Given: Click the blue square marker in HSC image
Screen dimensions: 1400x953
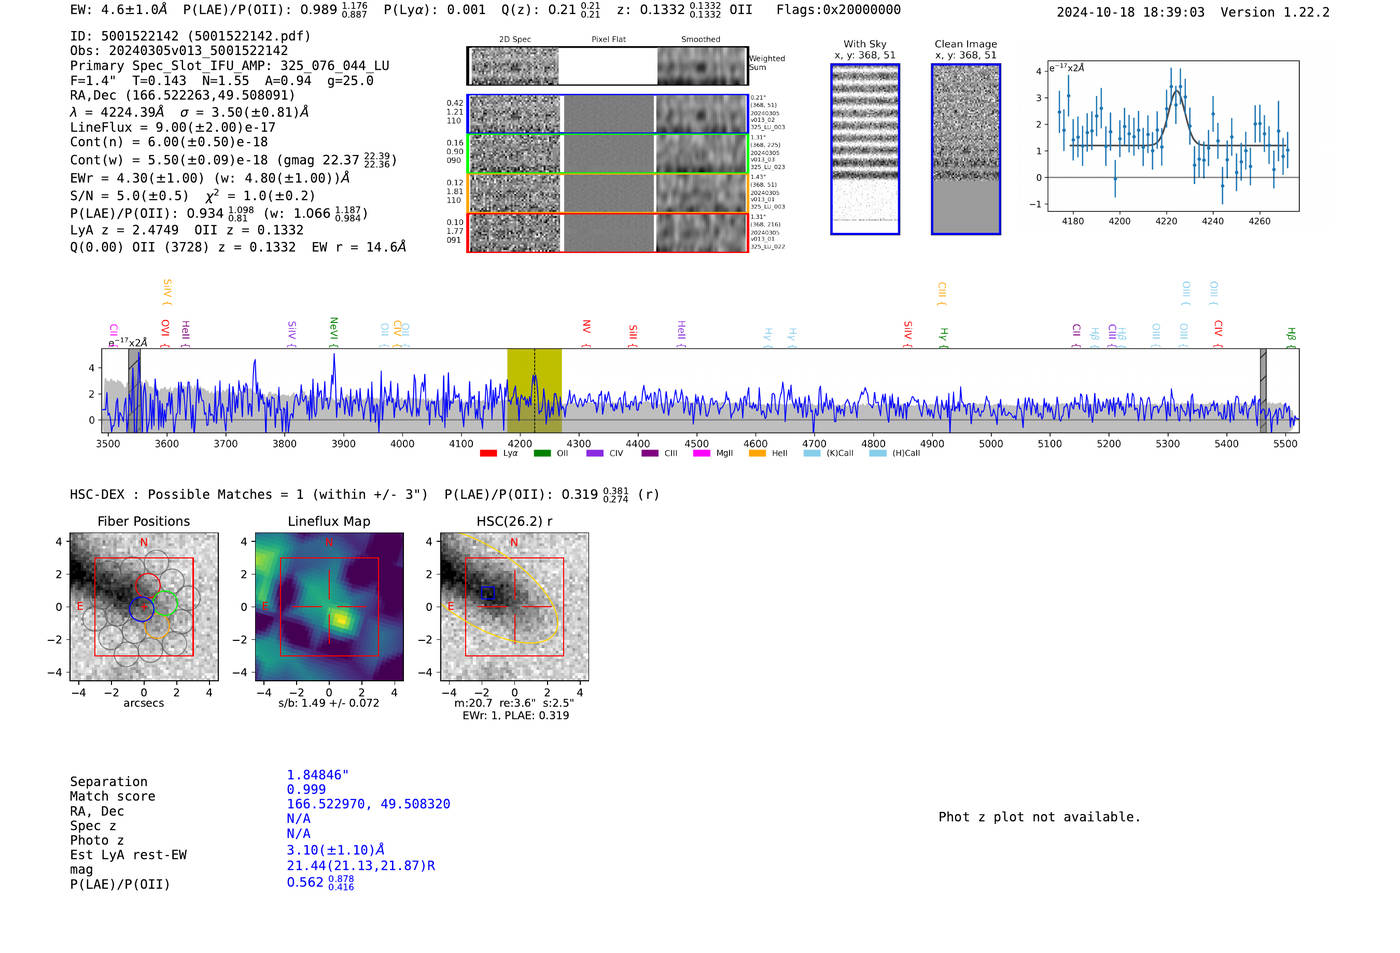Looking at the screenshot, I should (488, 593).
